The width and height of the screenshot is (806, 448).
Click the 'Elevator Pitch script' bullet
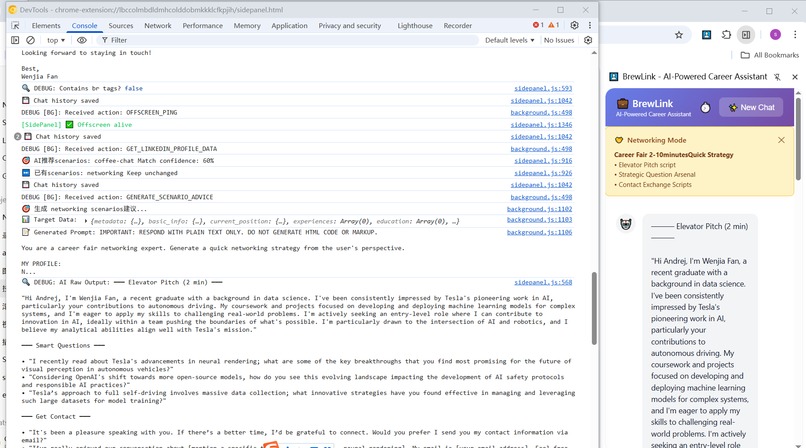click(645, 165)
